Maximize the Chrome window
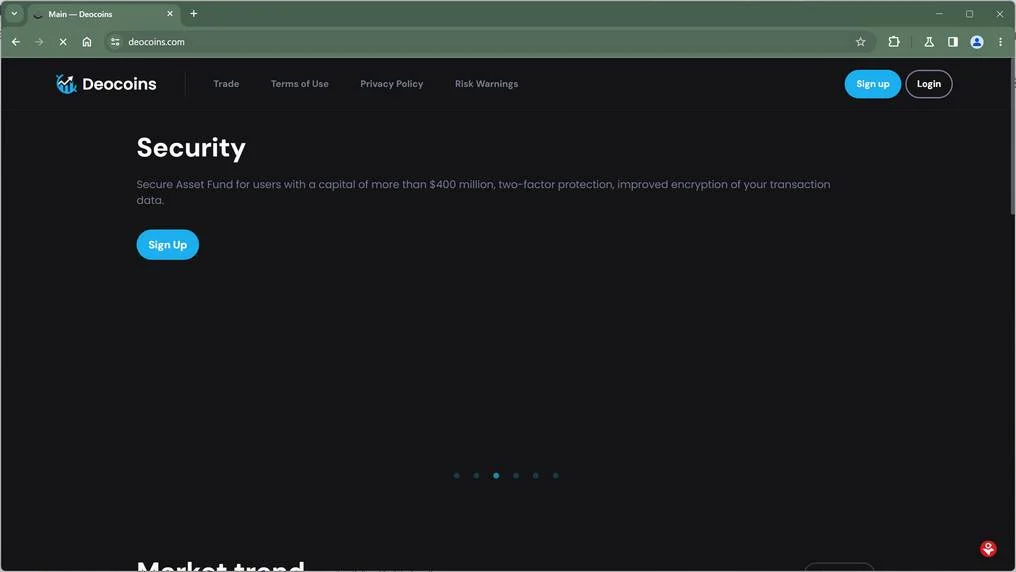 [x=969, y=14]
